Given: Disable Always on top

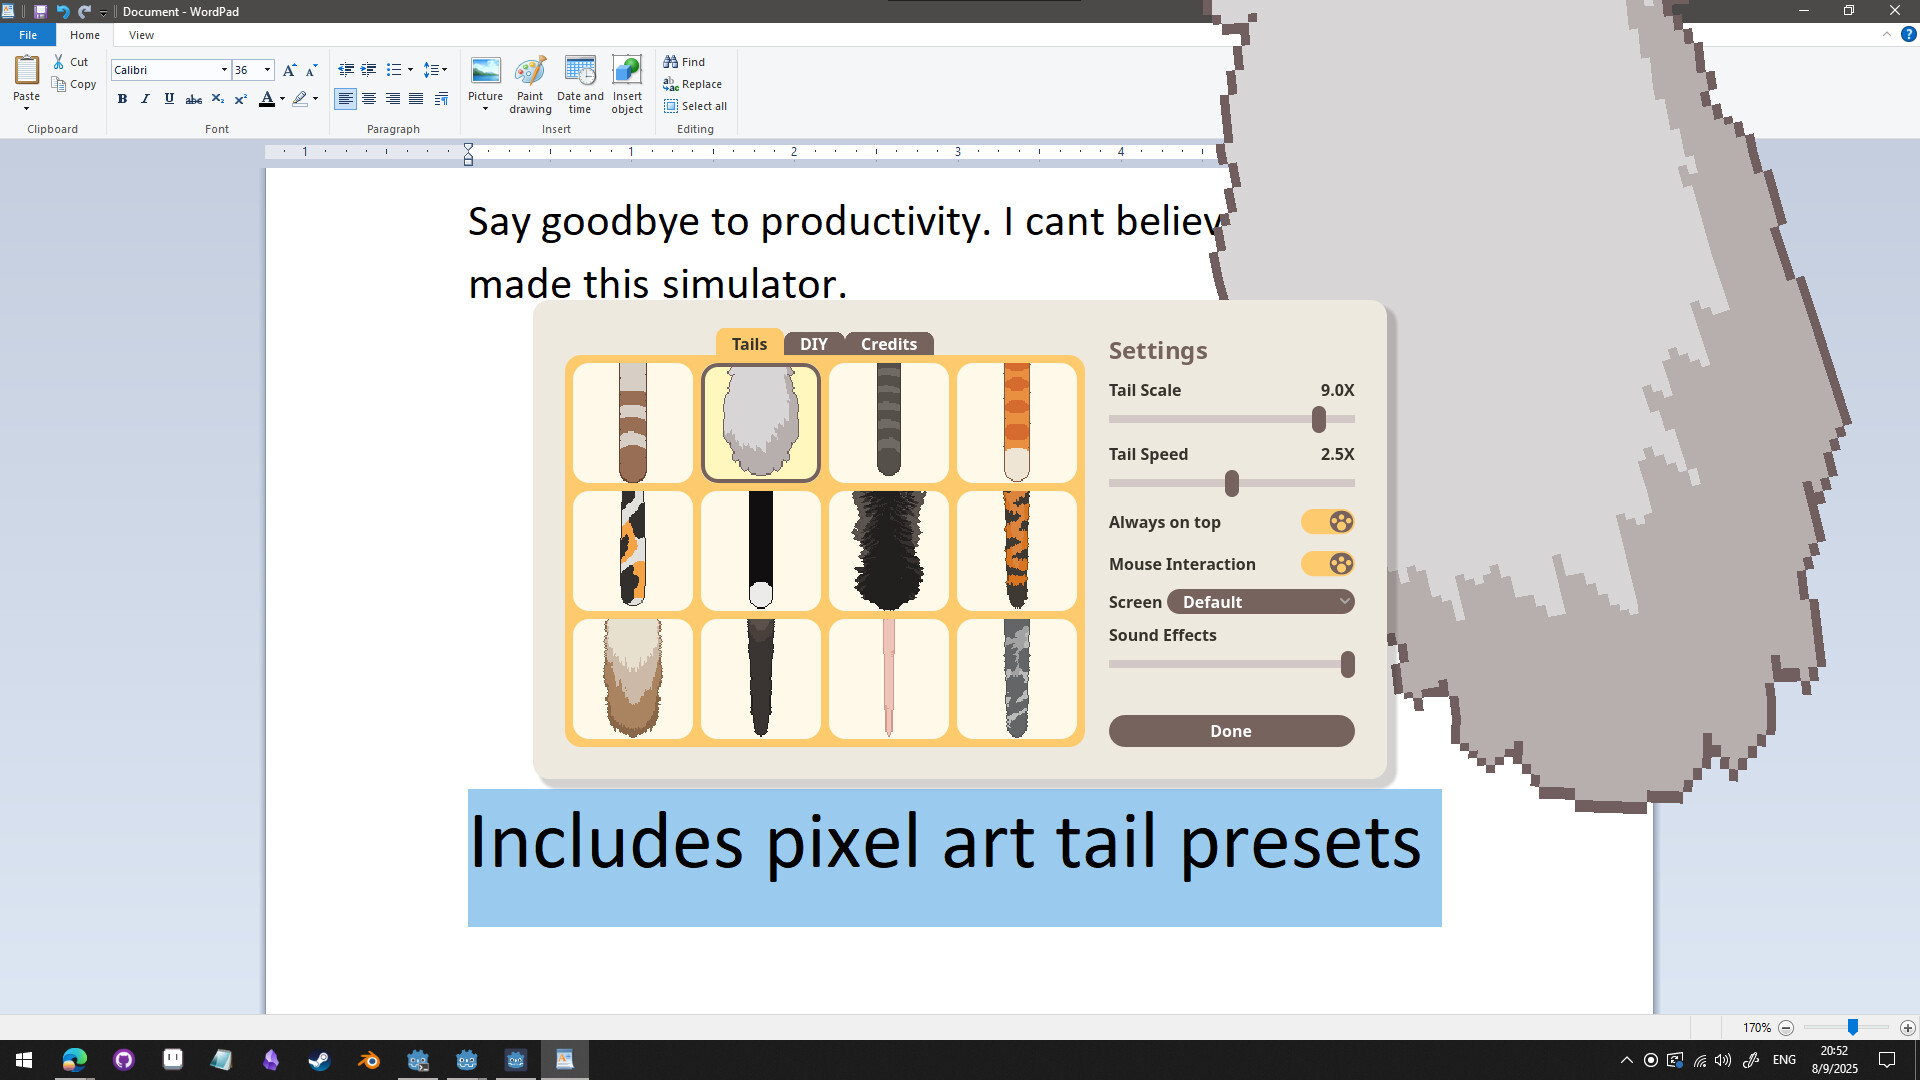Looking at the screenshot, I should (x=1327, y=521).
